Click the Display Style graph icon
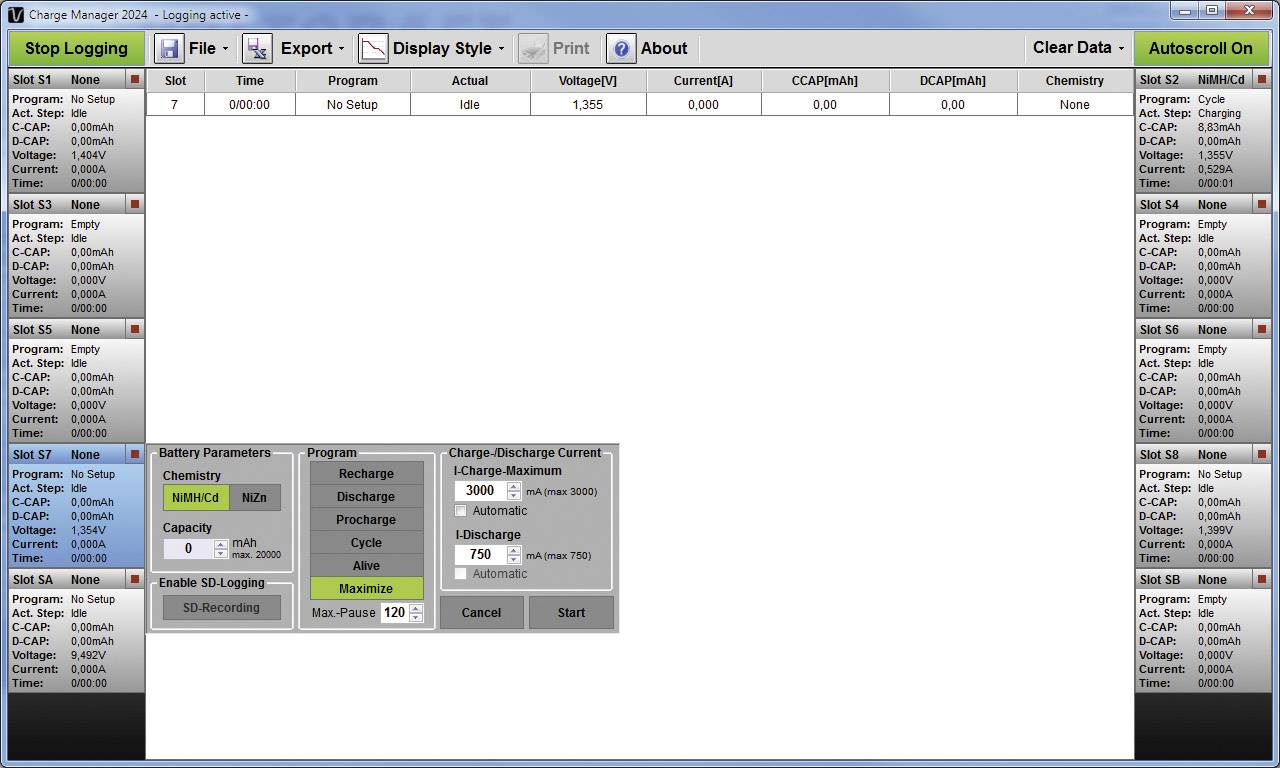1280x768 pixels. (x=372, y=47)
